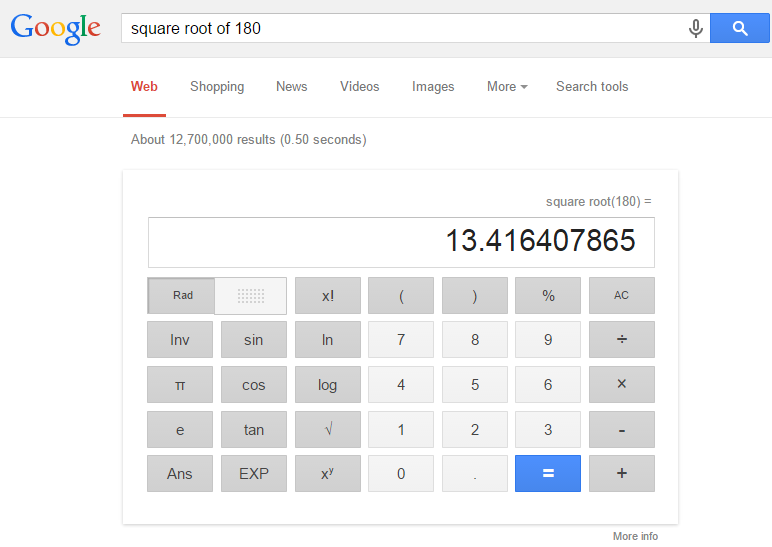772x547 pixels.
Task: Switch calculator to Rad mode
Action: point(182,296)
